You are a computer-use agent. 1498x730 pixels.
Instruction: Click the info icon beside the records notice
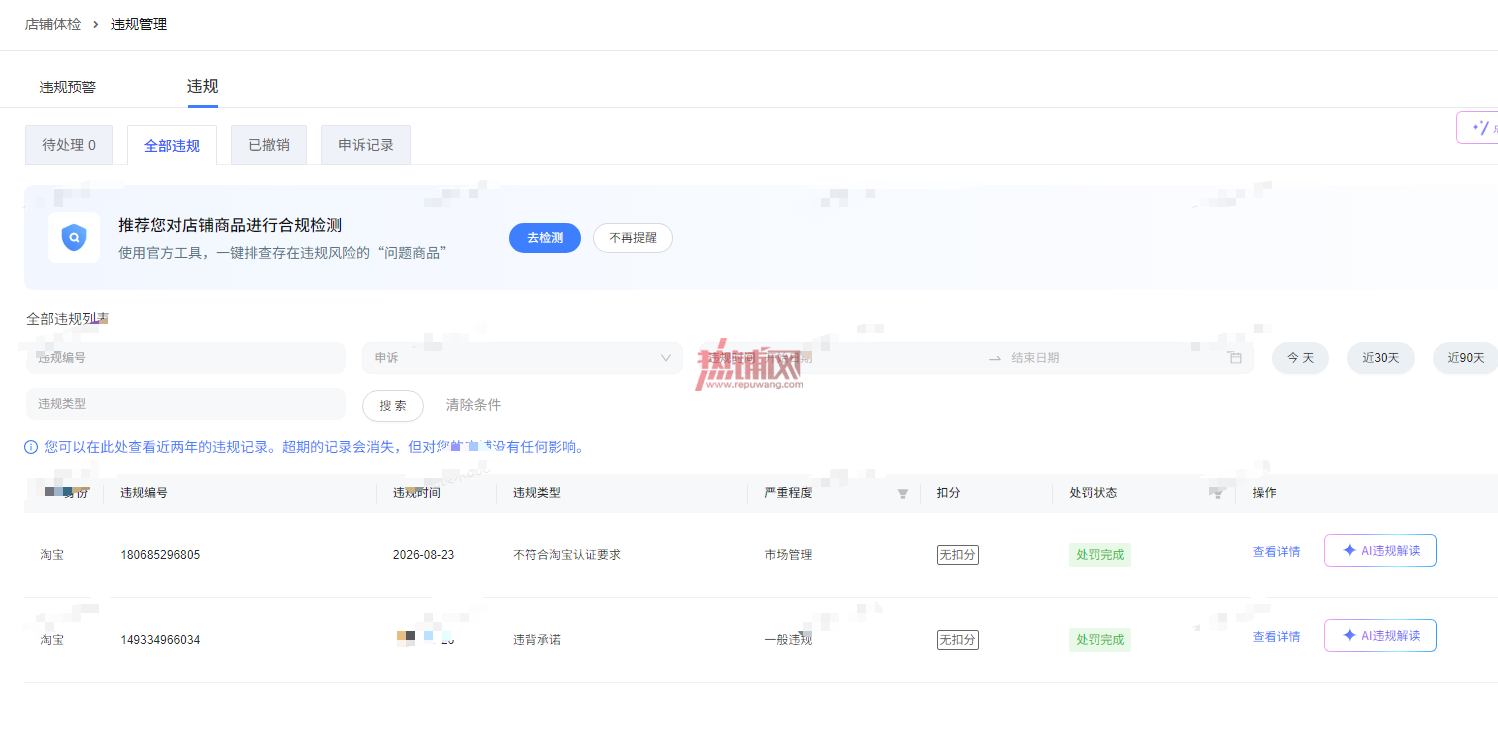tap(31, 447)
